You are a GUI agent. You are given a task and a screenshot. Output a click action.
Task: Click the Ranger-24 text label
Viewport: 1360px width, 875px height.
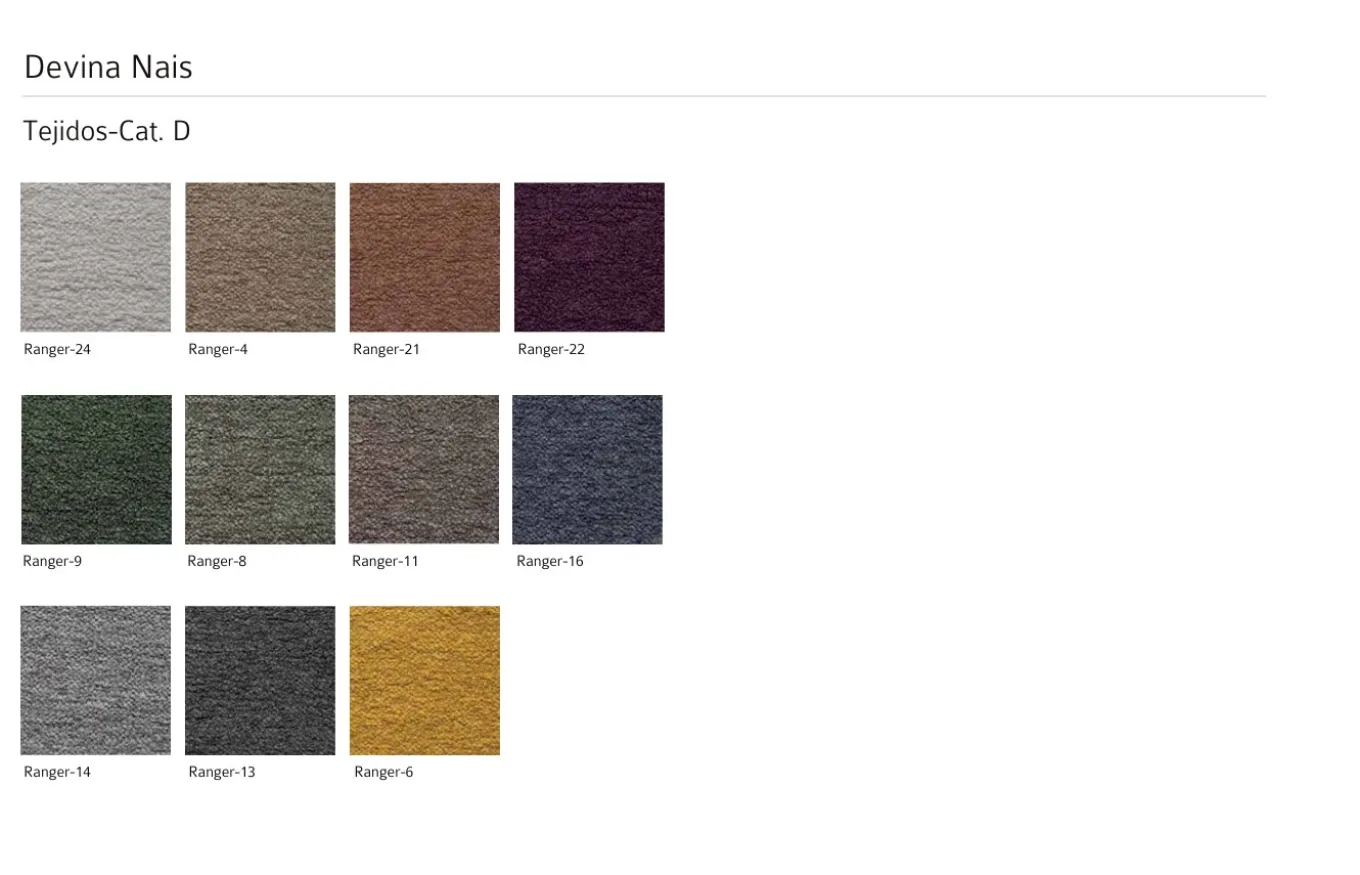click(x=57, y=349)
